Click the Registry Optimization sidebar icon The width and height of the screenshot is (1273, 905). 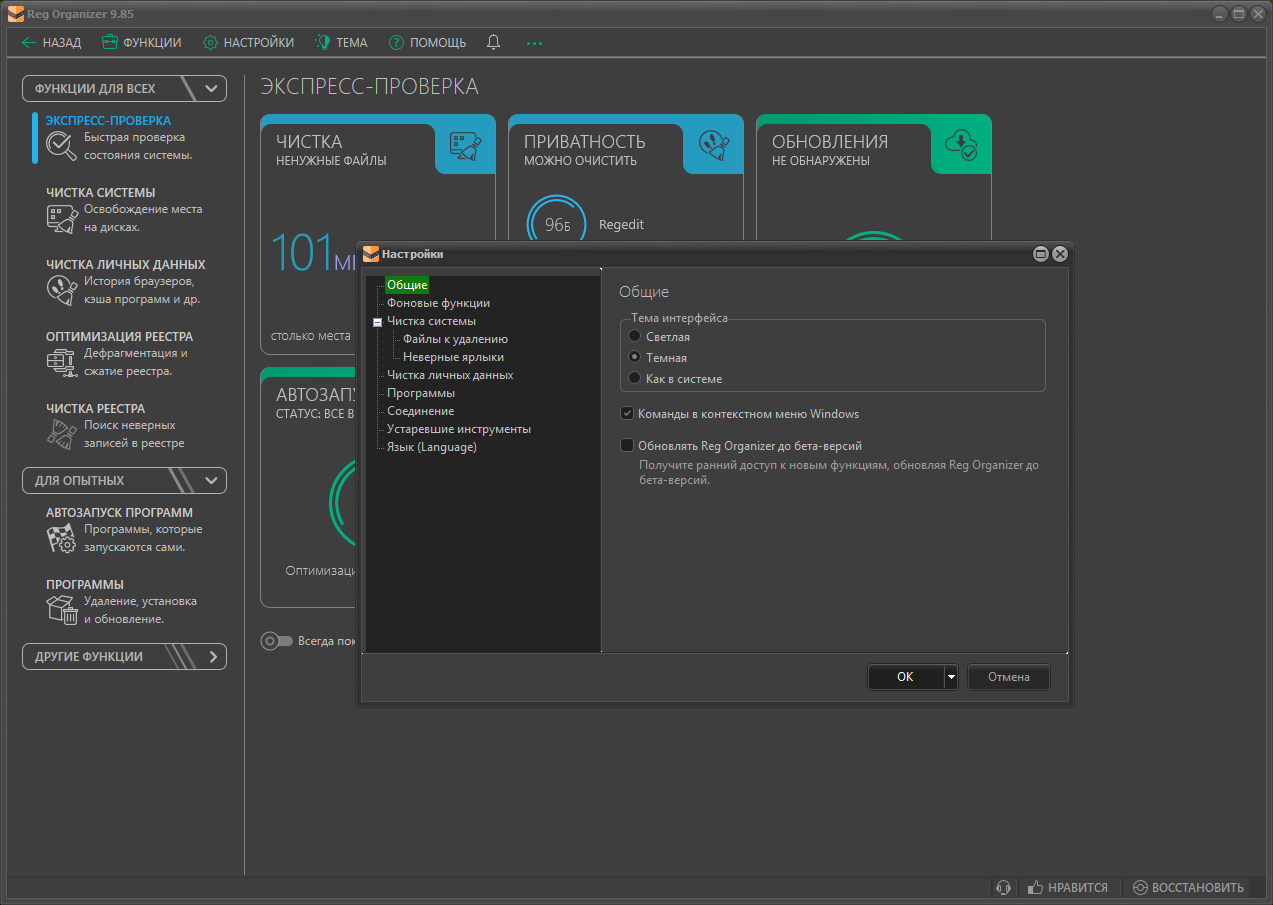tap(61, 362)
